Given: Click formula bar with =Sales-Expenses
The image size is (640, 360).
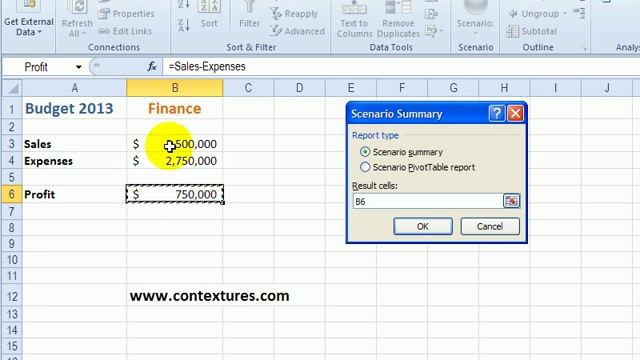Looking at the screenshot, I should click(400, 67).
